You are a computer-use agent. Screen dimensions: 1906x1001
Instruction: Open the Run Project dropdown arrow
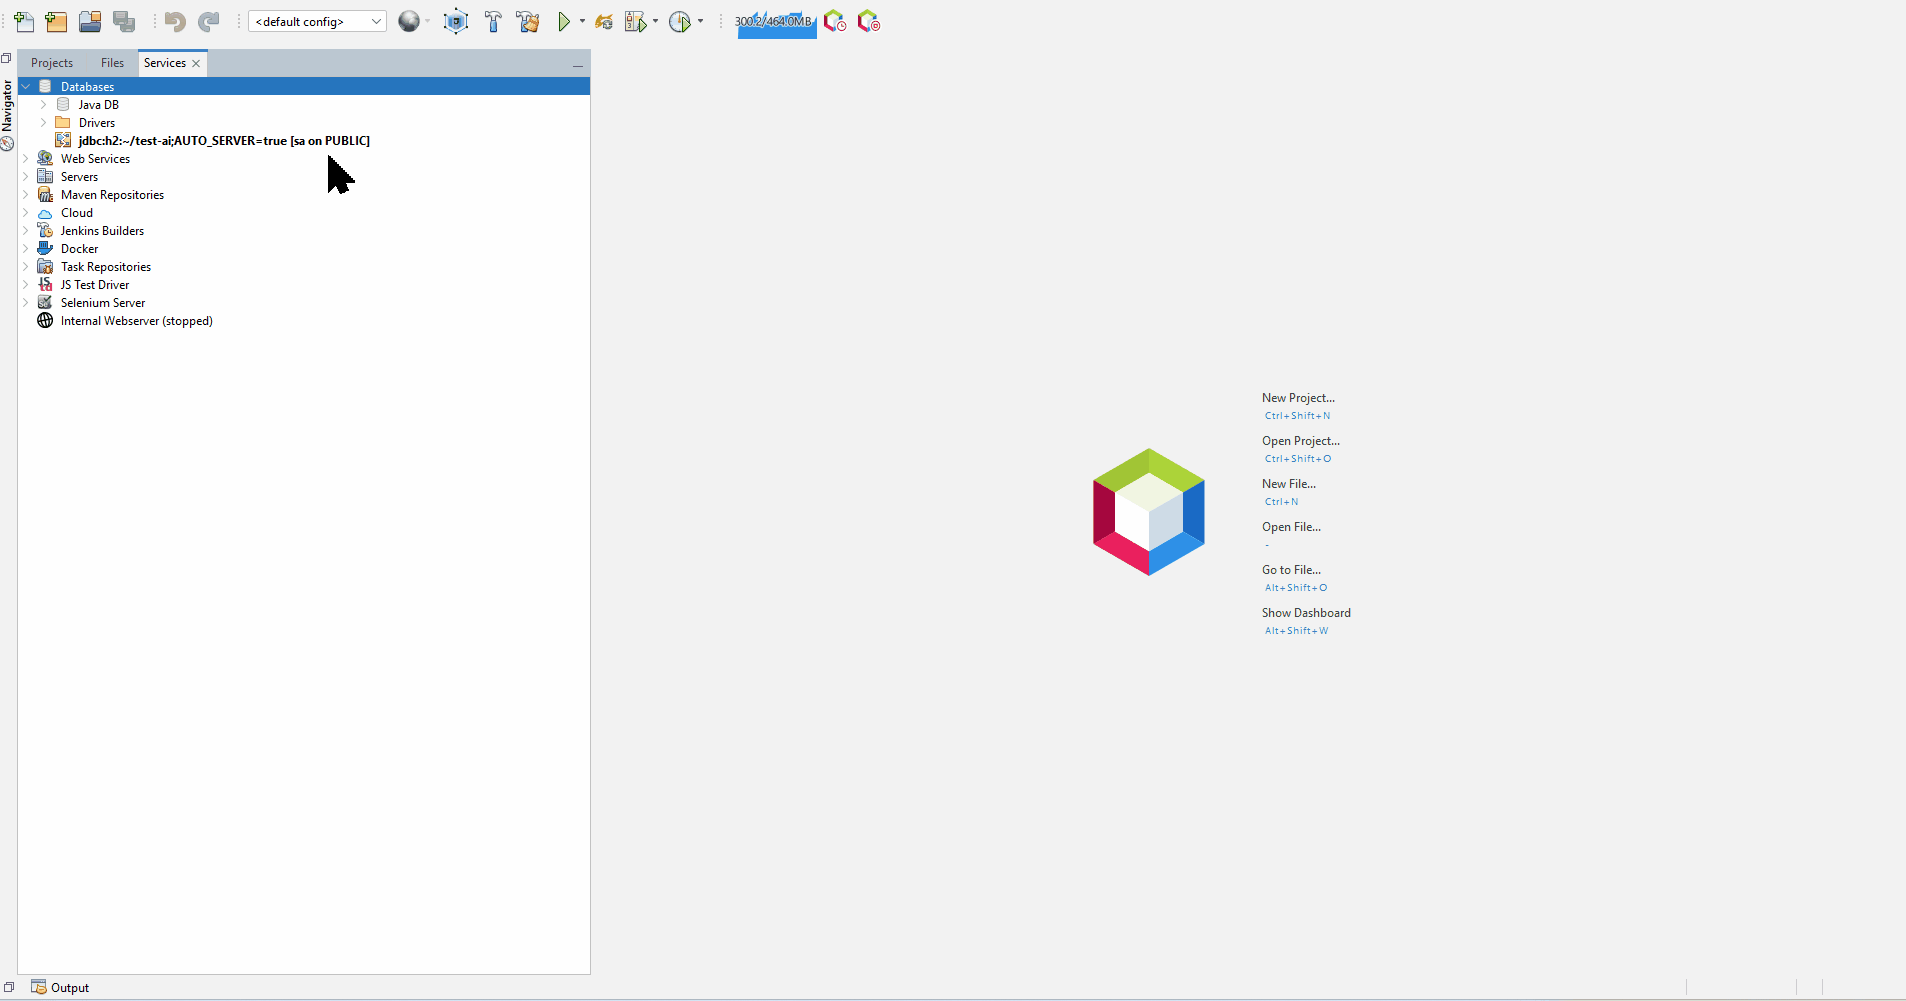pos(582,21)
